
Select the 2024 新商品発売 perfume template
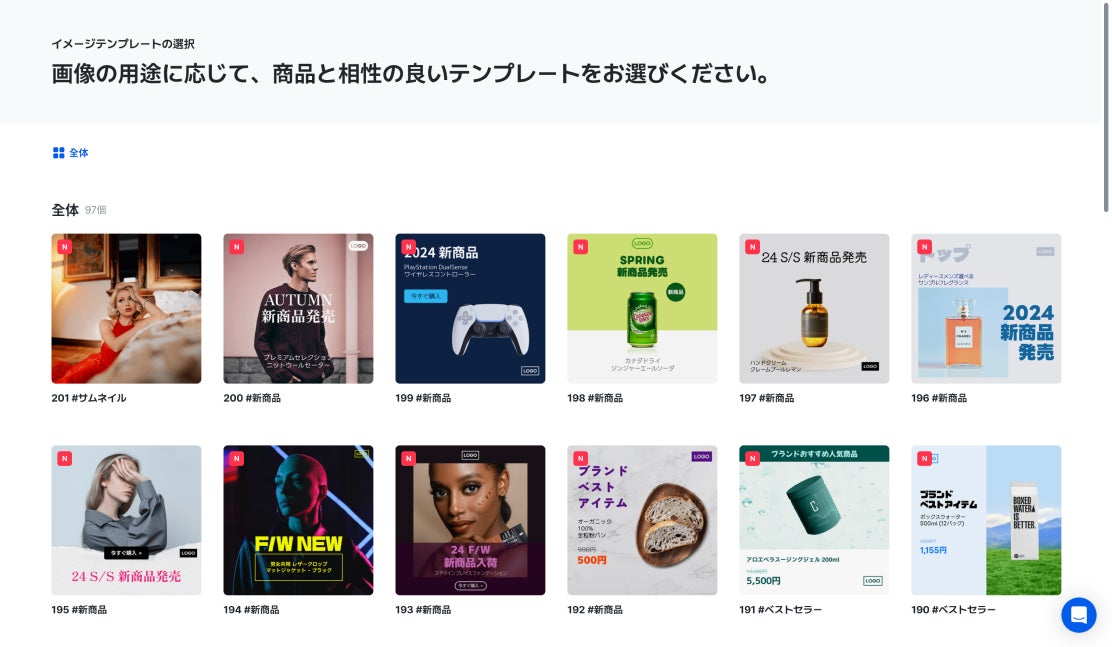[986, 309]
